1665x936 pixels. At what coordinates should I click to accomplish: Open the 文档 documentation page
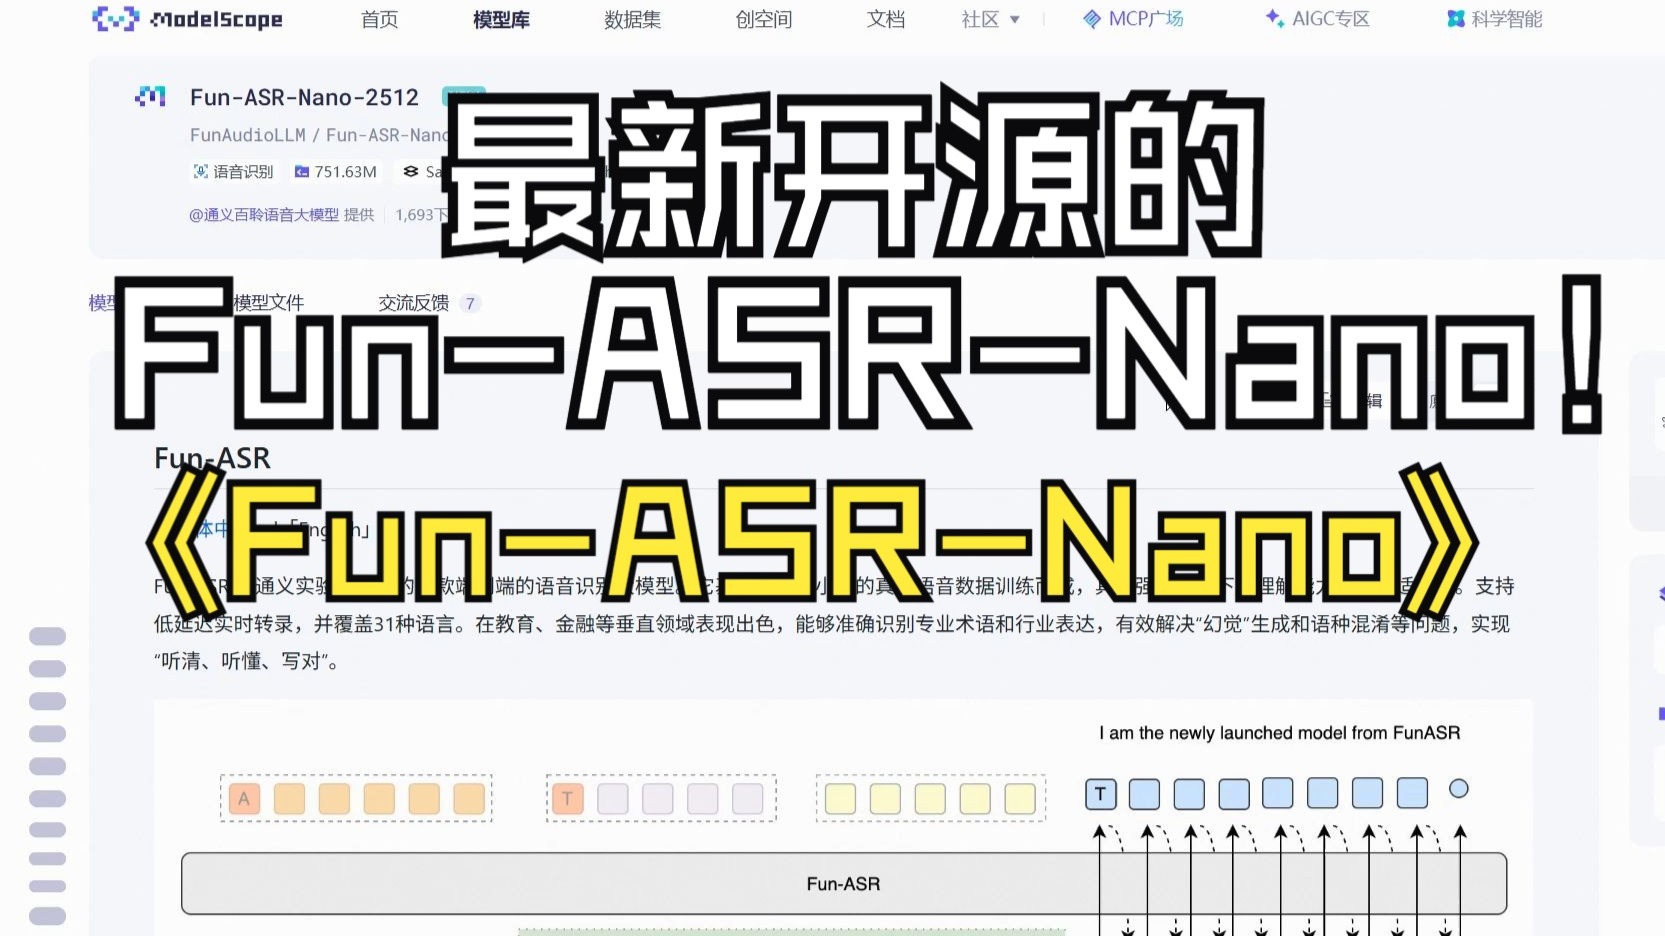[885, 19]
